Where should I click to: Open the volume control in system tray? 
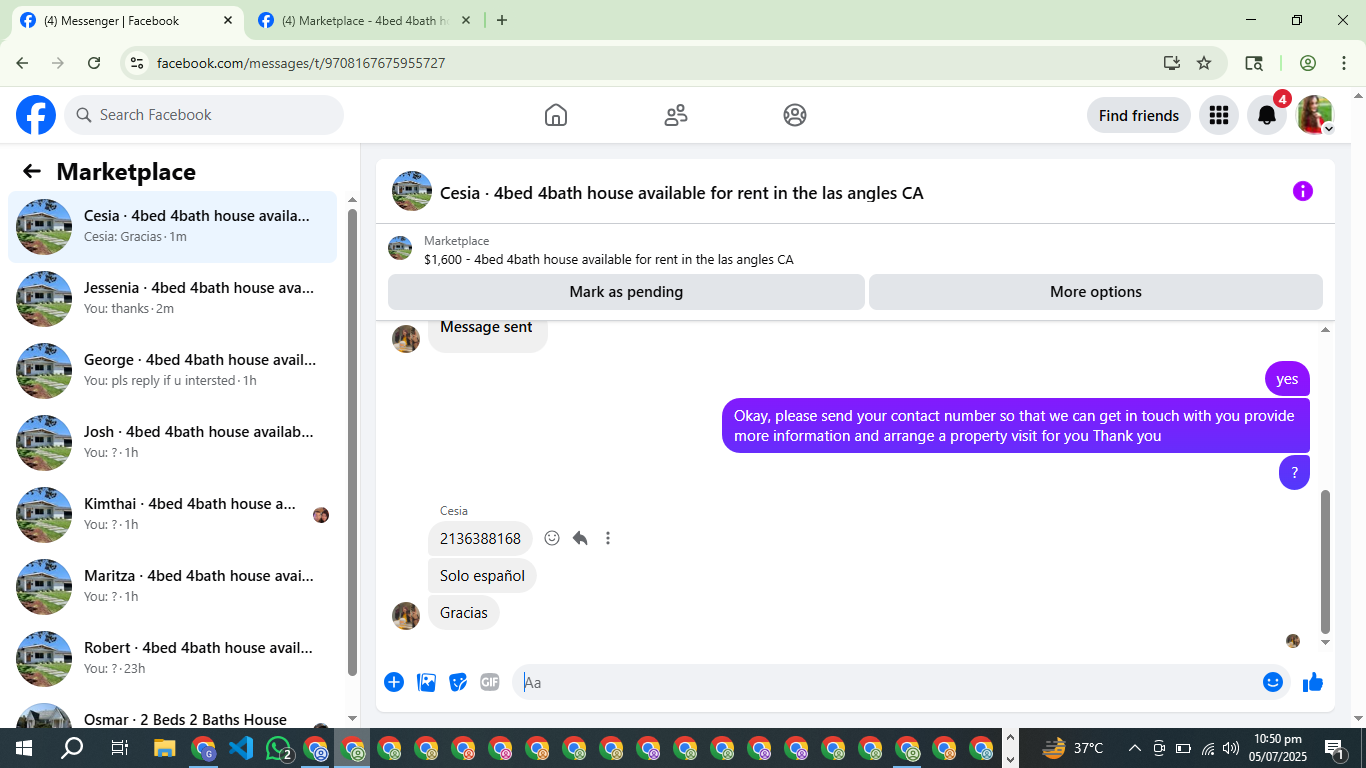(1231, 748)
